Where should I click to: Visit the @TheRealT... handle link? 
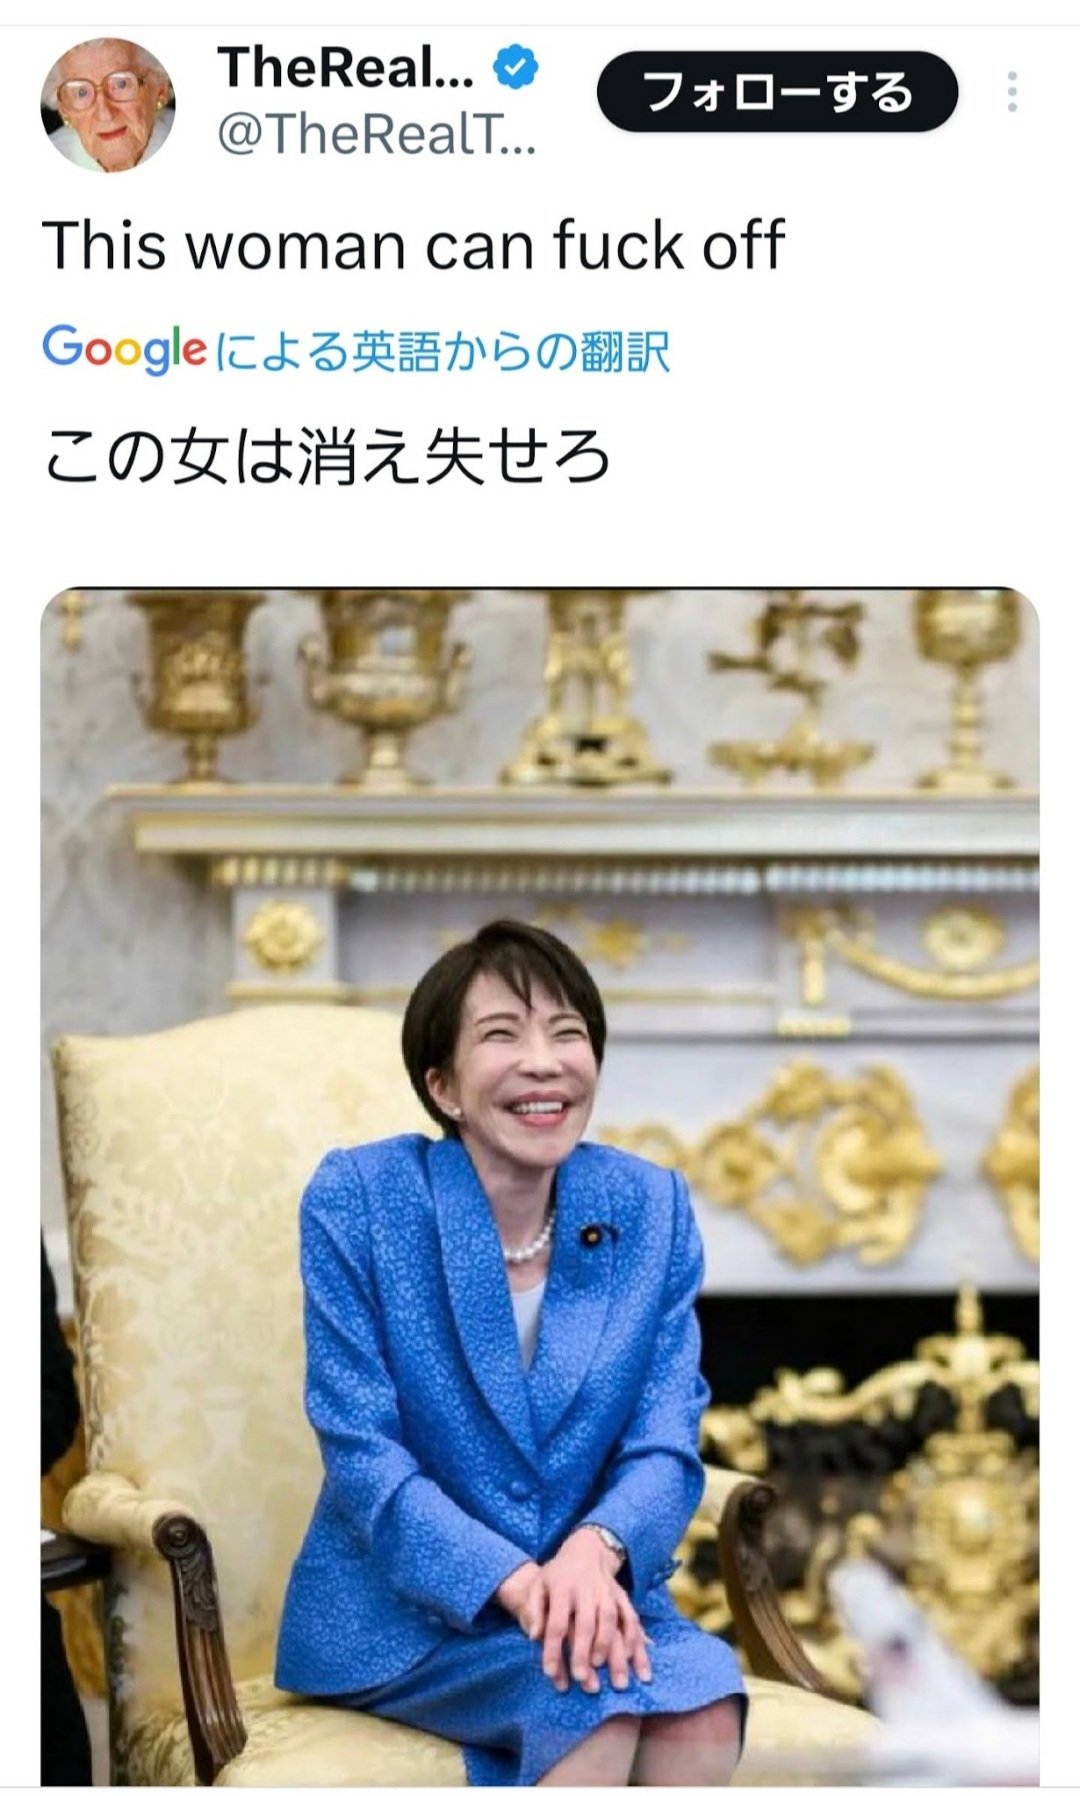[x=377, y=133]
